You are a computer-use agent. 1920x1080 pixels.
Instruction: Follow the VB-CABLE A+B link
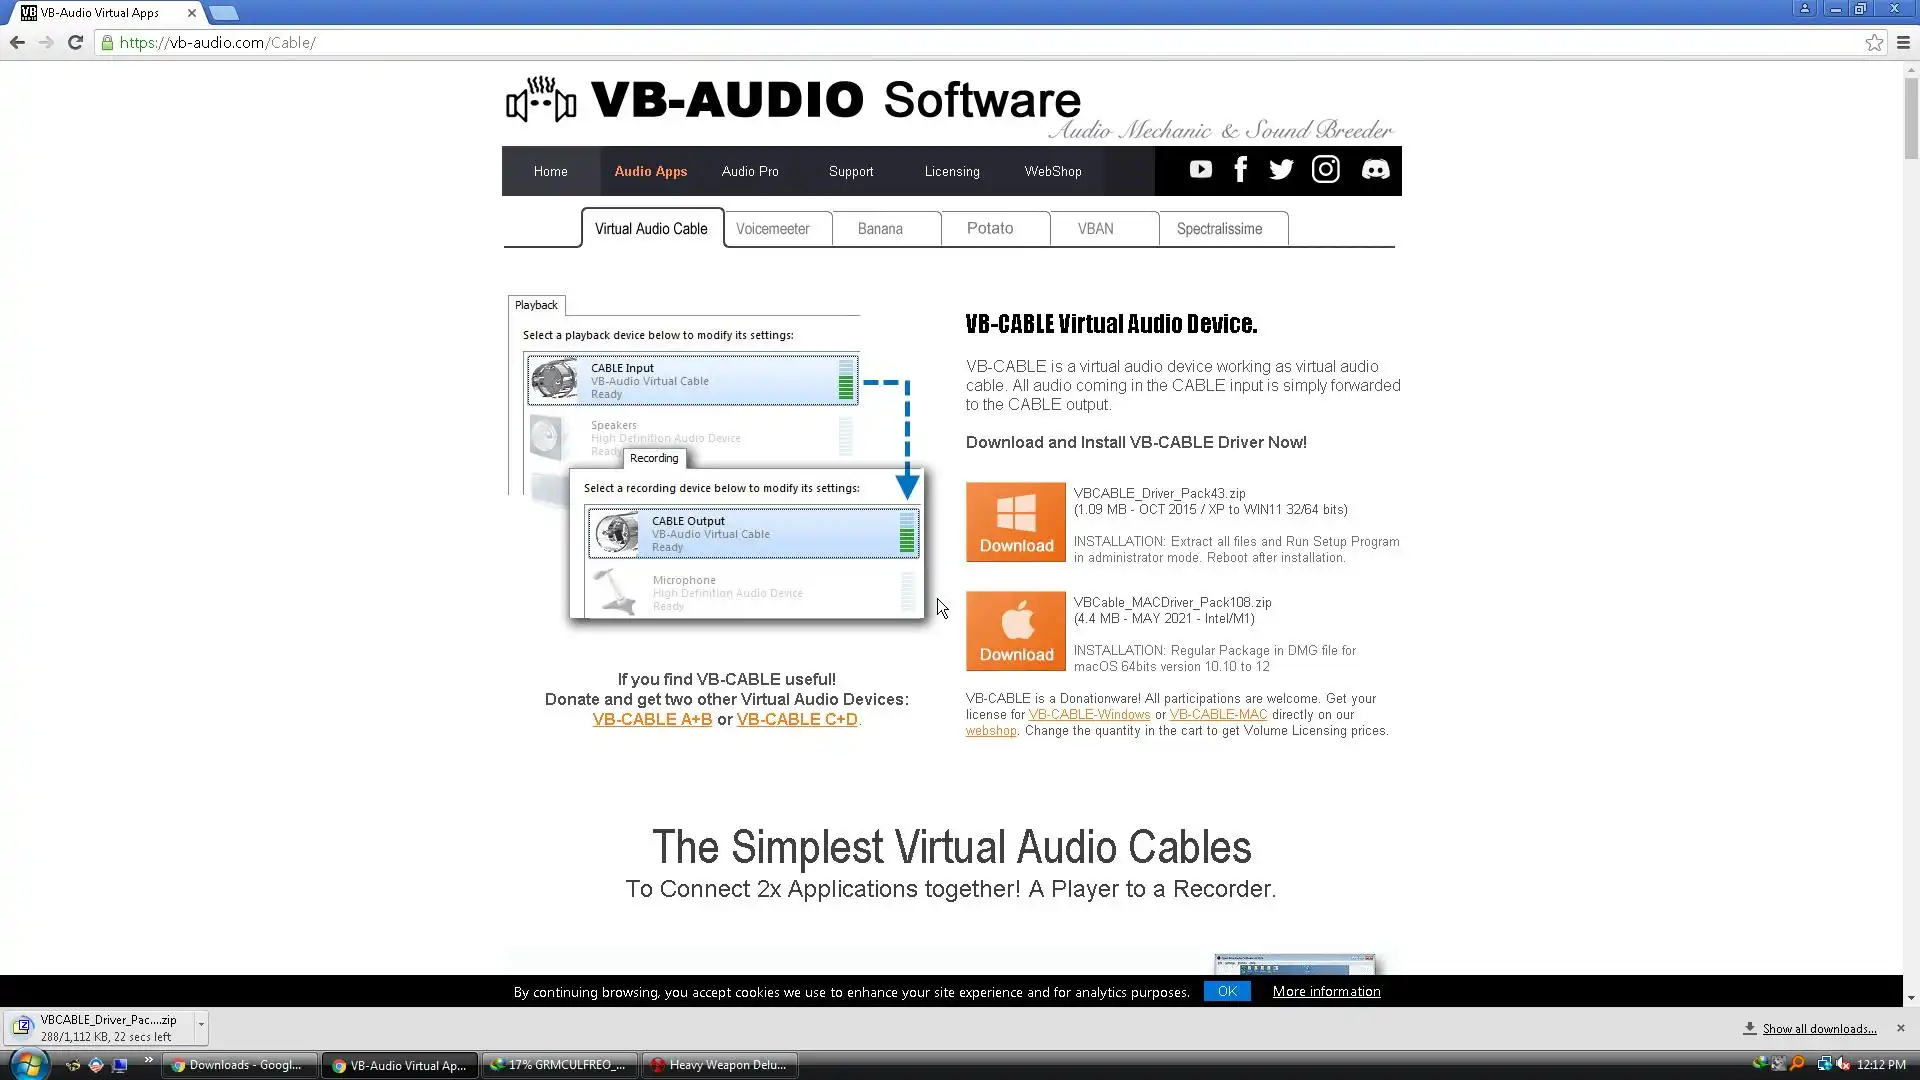(652, 720)
